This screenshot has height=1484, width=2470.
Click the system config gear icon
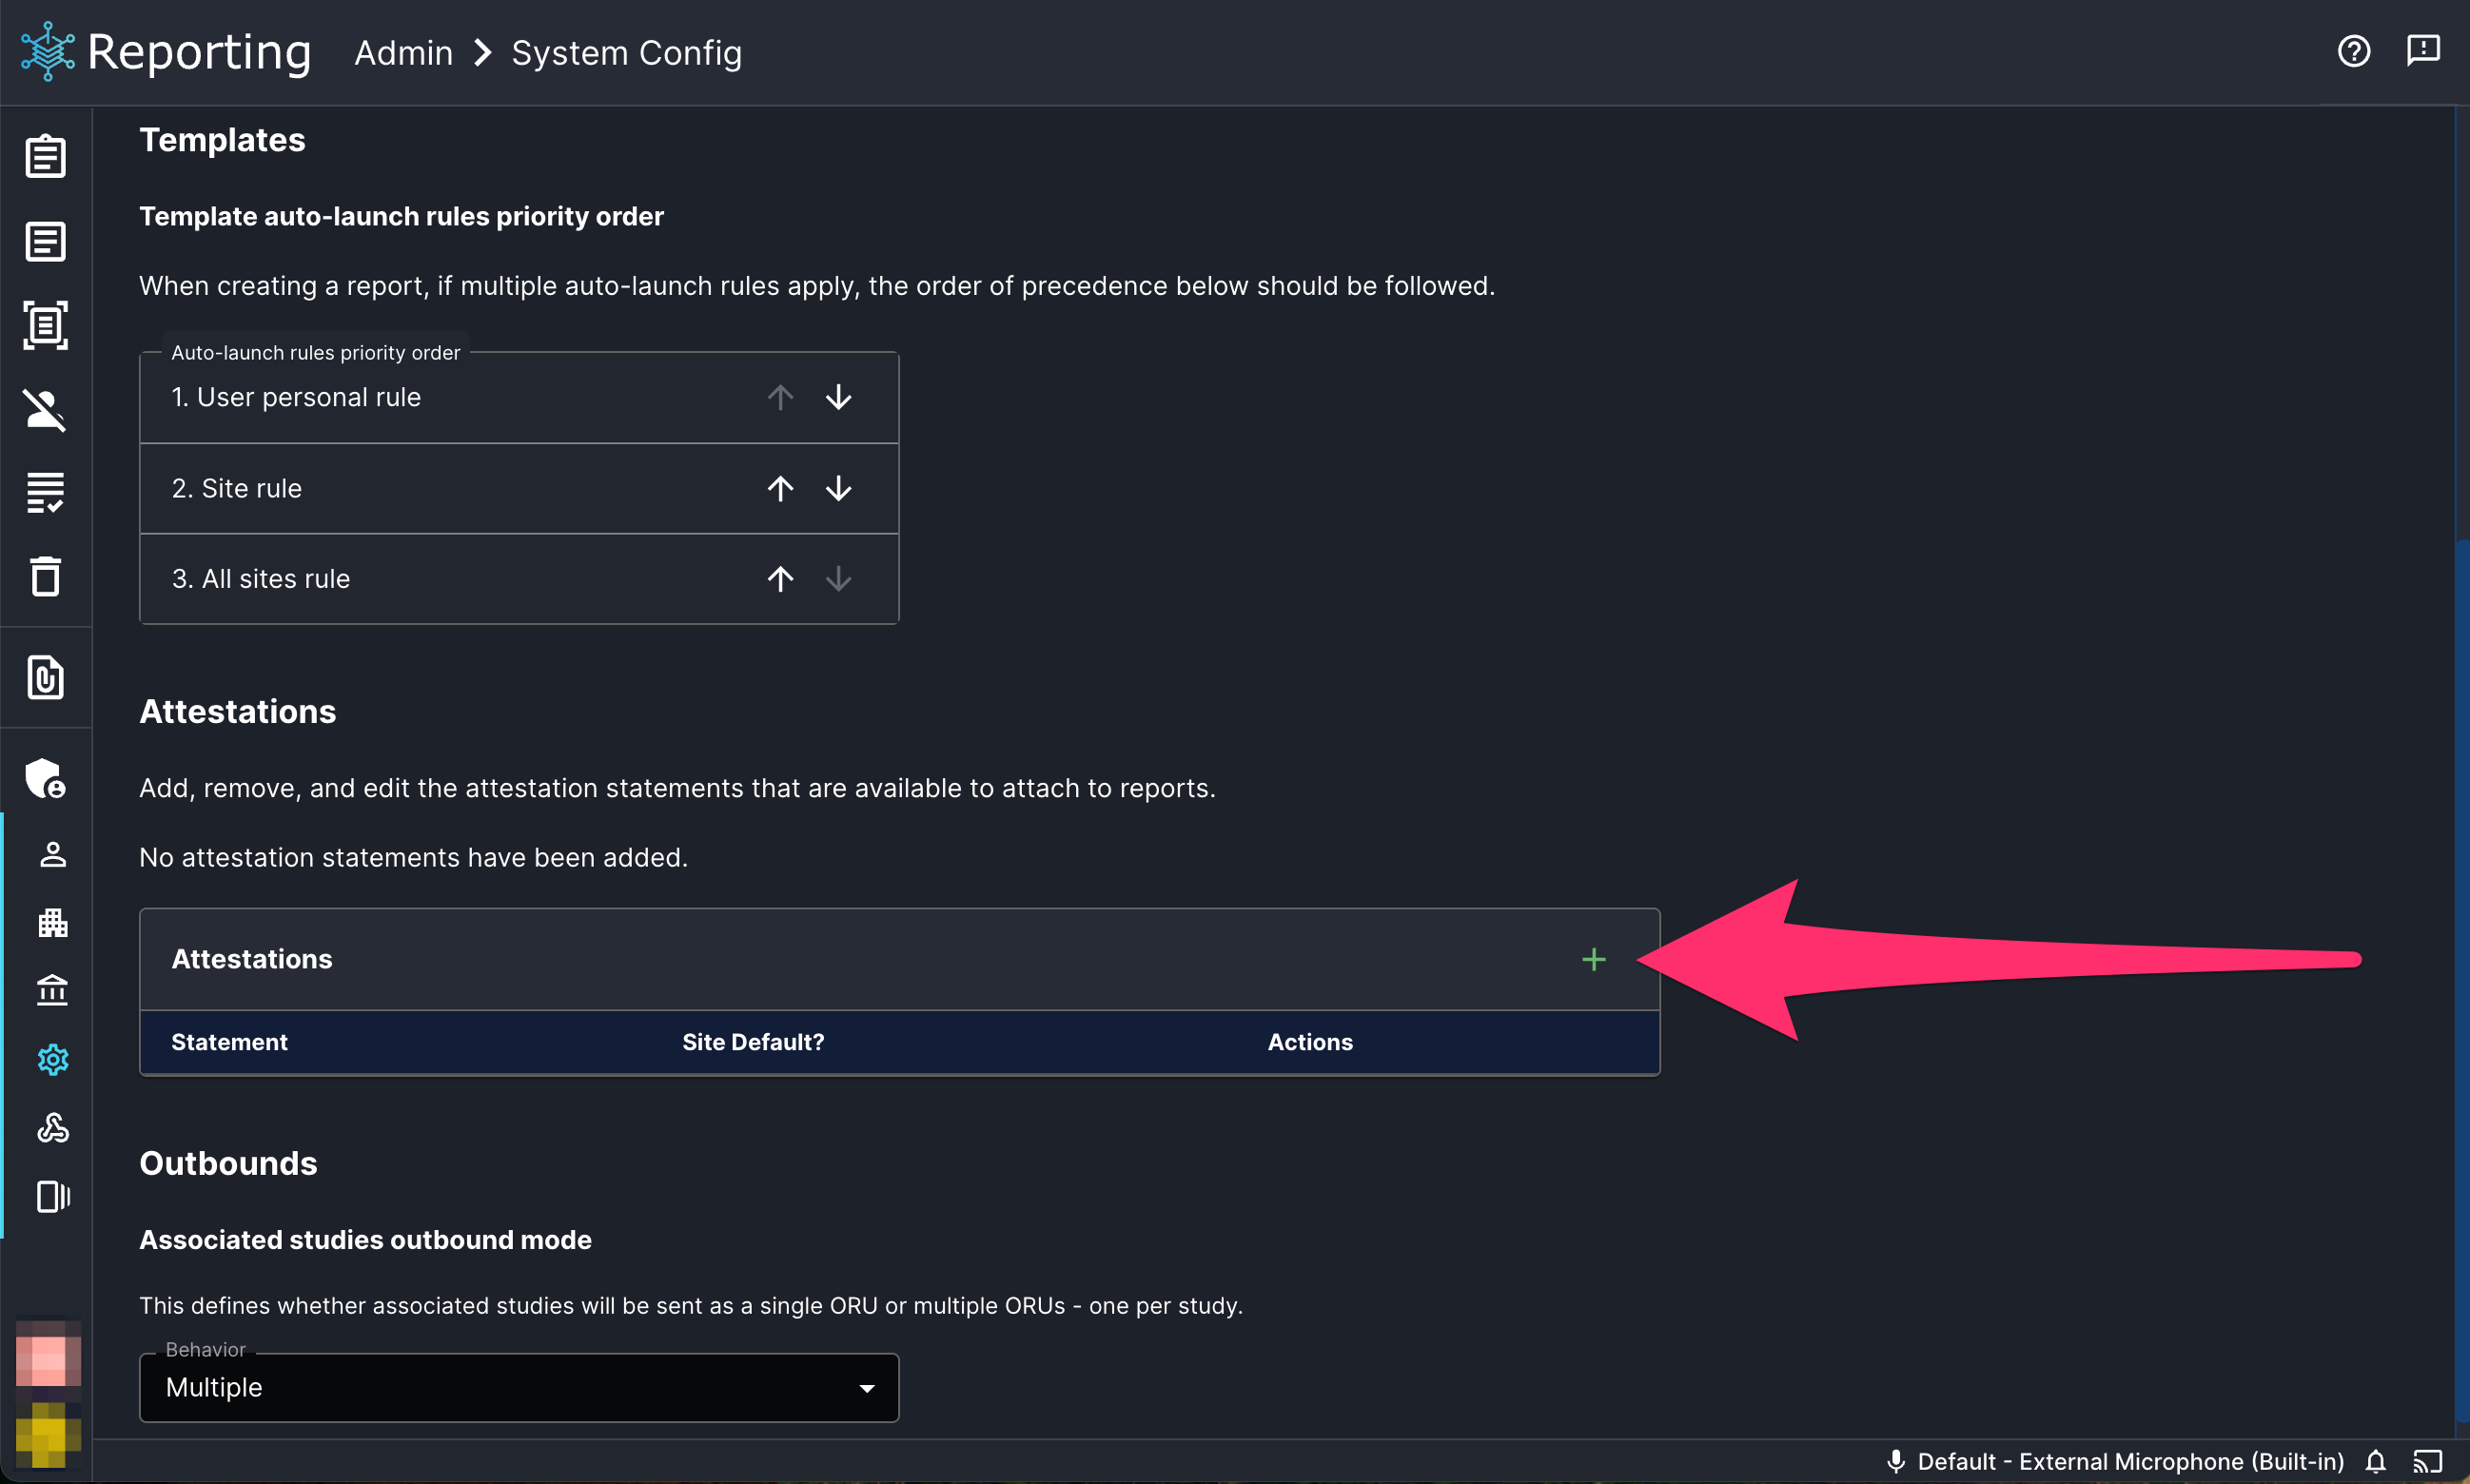[x=53, y=1060]
